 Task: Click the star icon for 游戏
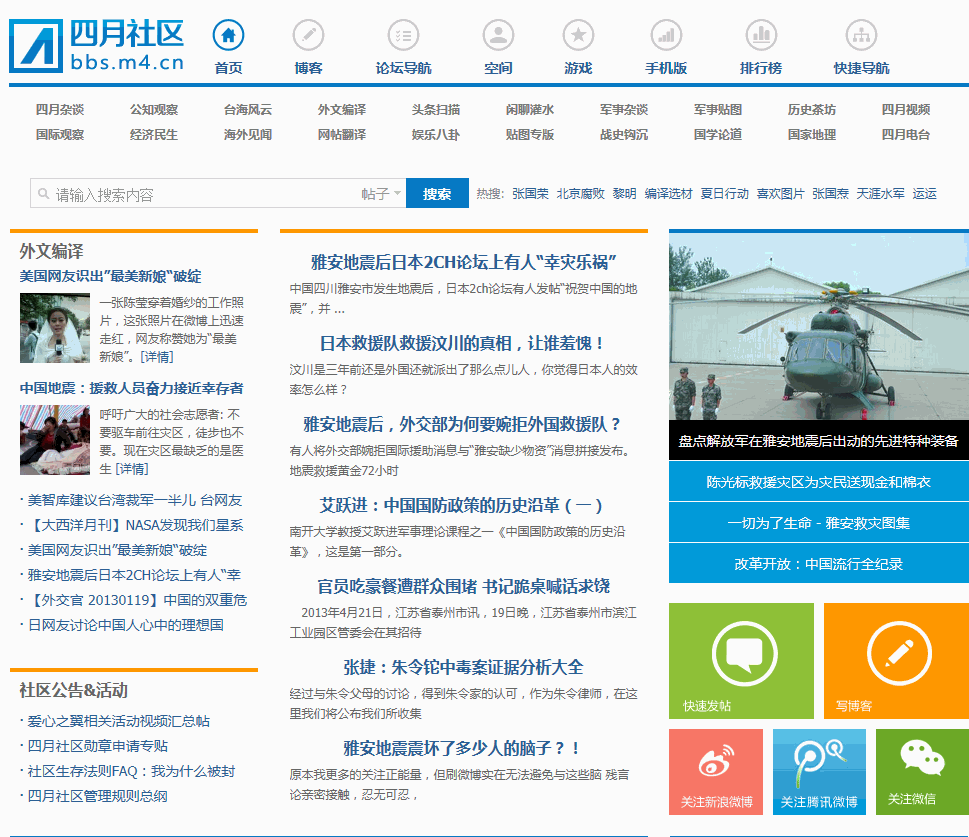pyautogui.click(x=578, y=36)
